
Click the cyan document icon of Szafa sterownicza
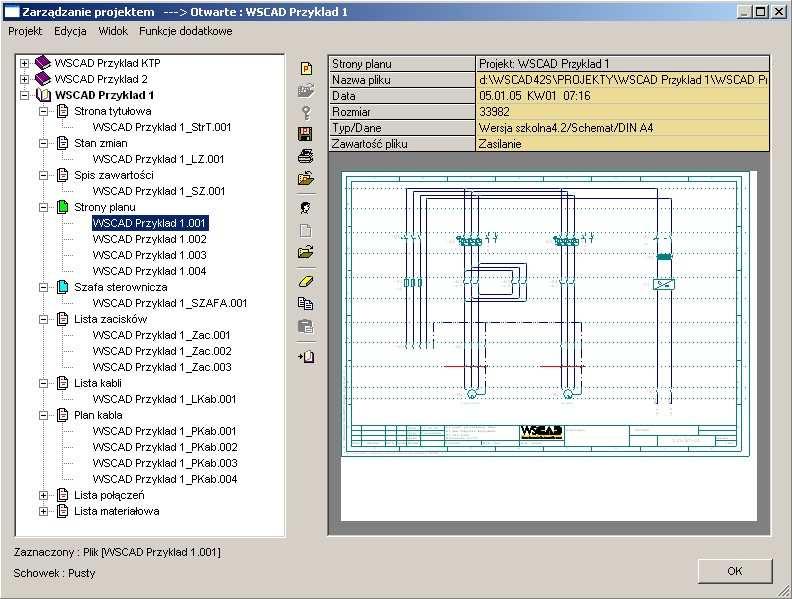[x=62, y=287]
